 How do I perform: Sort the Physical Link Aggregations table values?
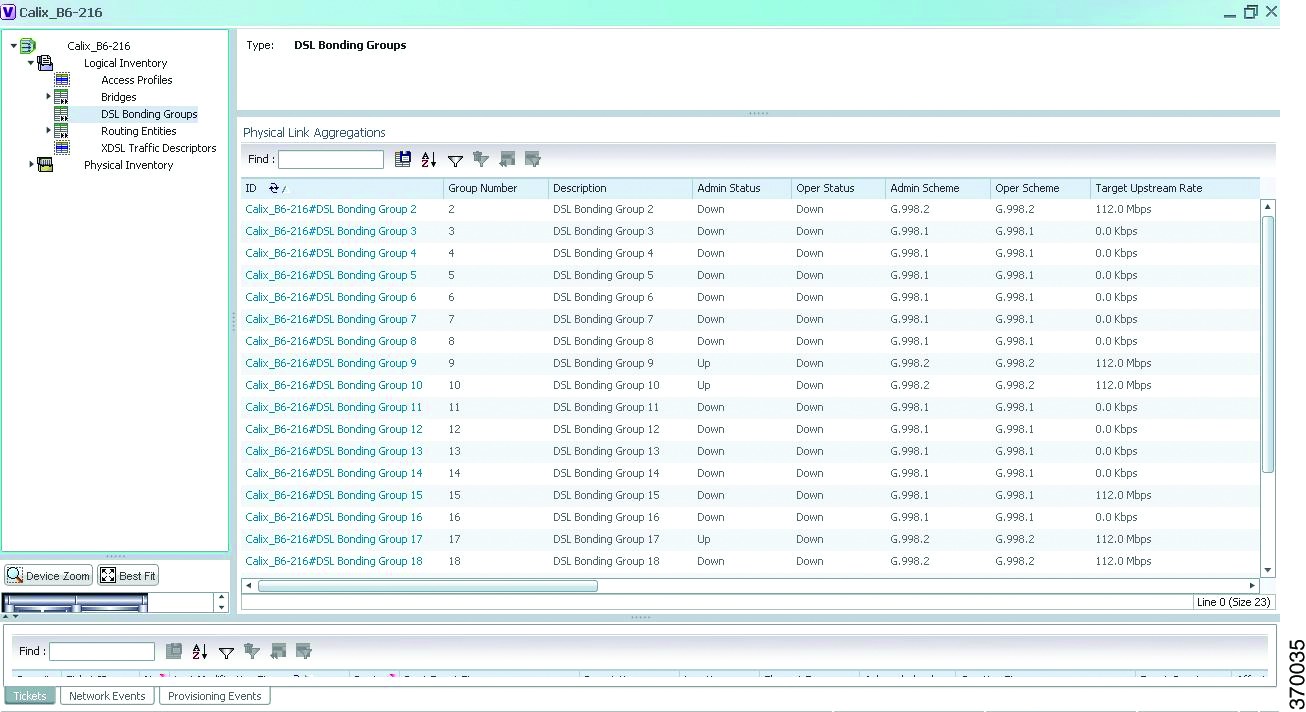click(429, 159)
